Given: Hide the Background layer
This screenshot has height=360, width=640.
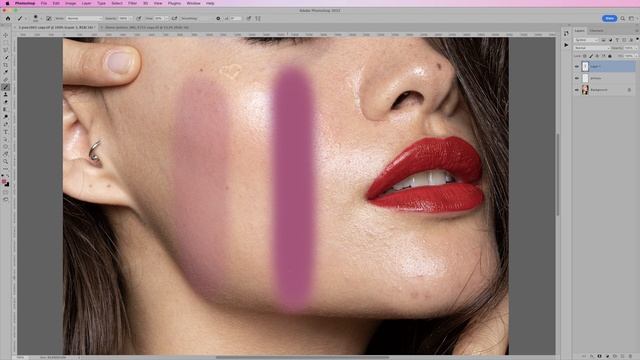Looking at the screenshot, I should coord(577,90).
